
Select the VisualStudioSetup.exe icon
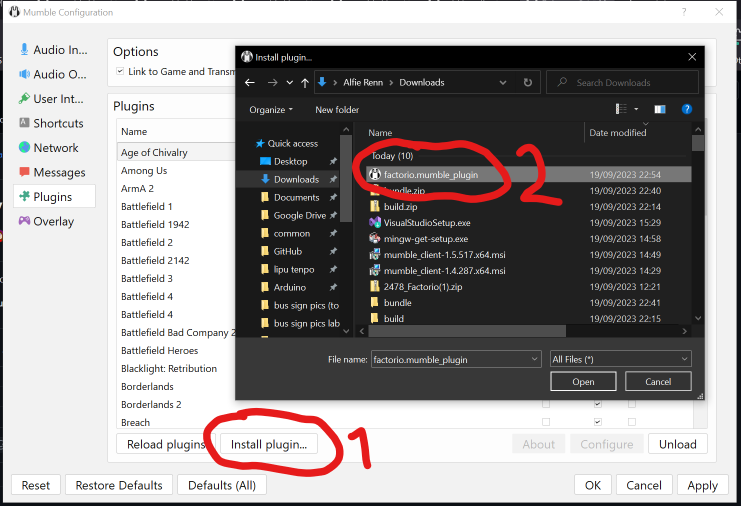click(375, 223)
